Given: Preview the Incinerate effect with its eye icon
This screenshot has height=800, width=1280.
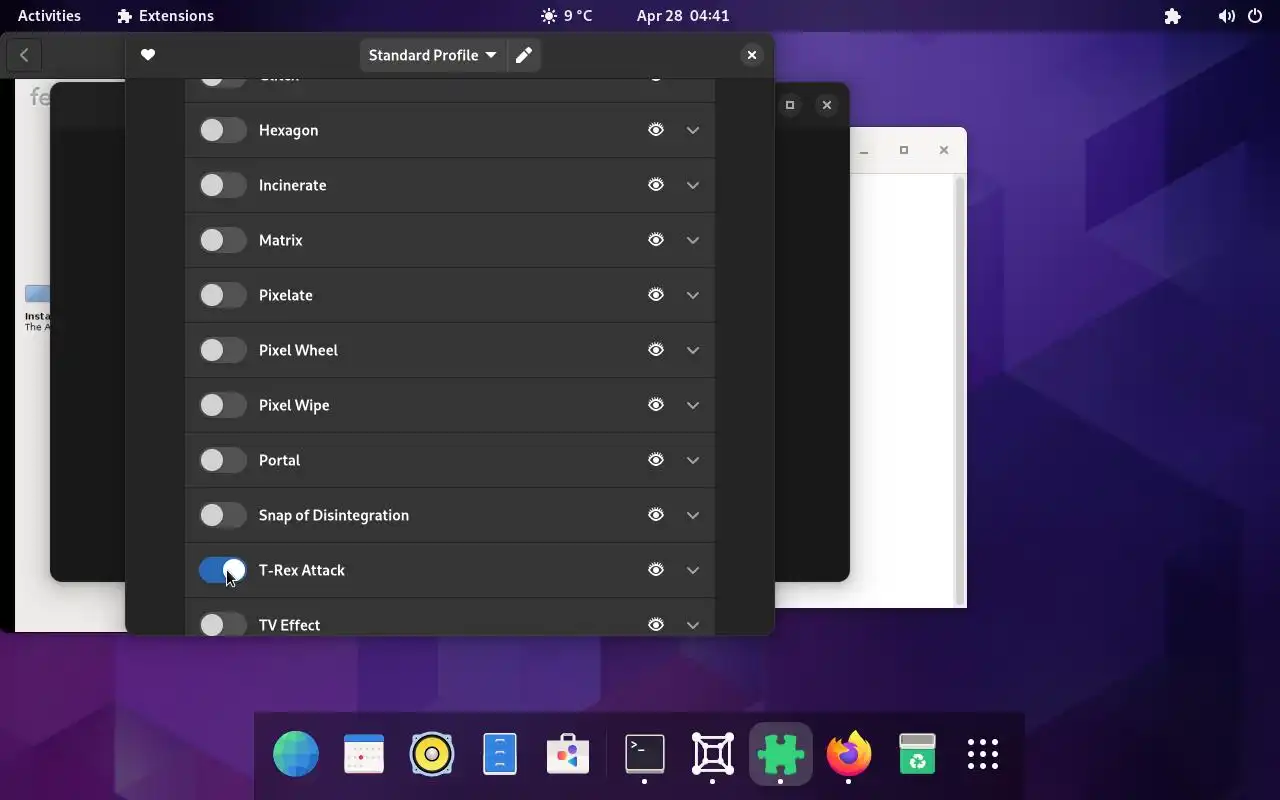Looking at the screenshot, I should point(656,185).
